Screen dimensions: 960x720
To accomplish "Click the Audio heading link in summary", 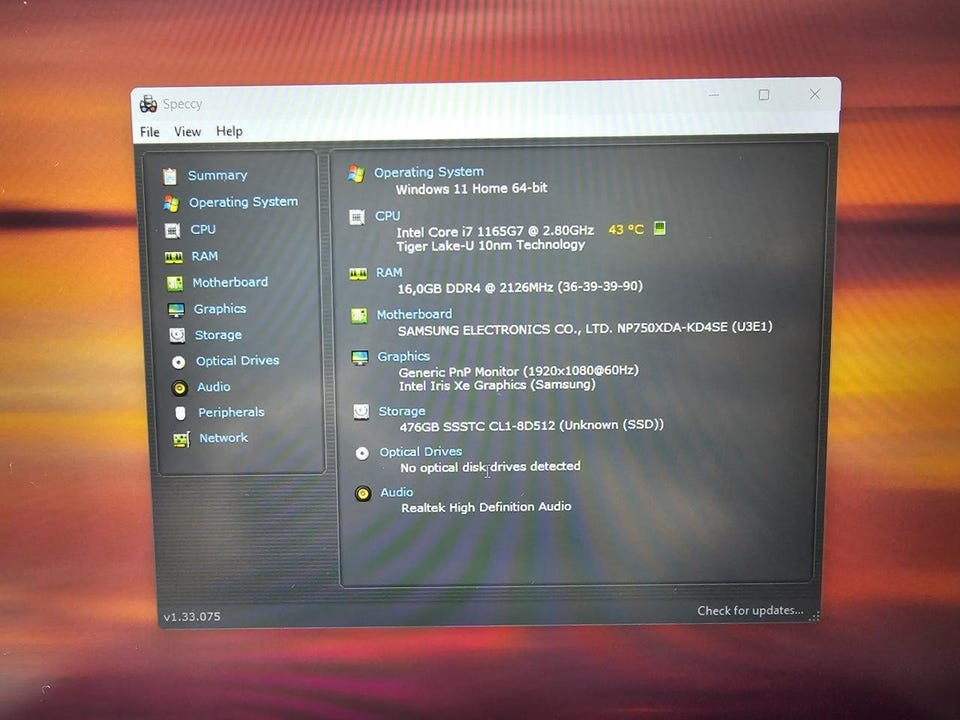I will [x=397, y=492].
